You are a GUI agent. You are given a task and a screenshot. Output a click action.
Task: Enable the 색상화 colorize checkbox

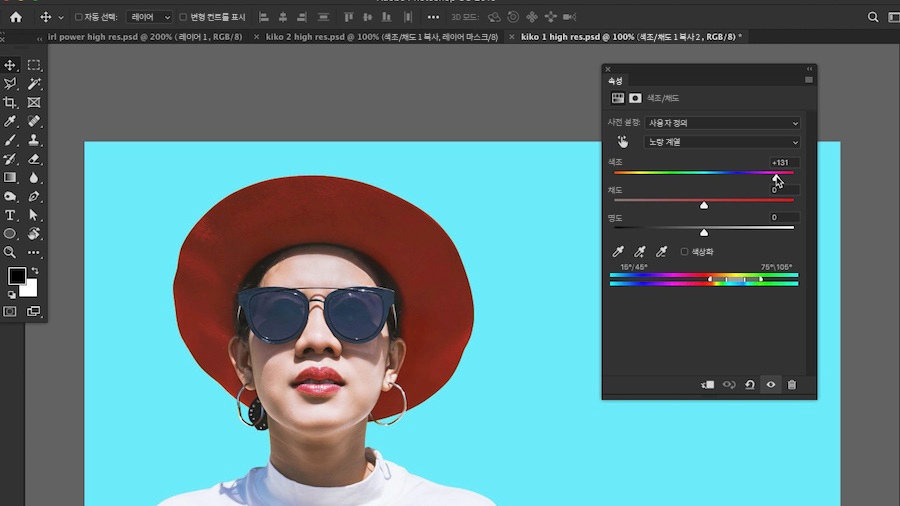[x=684, y=252]
